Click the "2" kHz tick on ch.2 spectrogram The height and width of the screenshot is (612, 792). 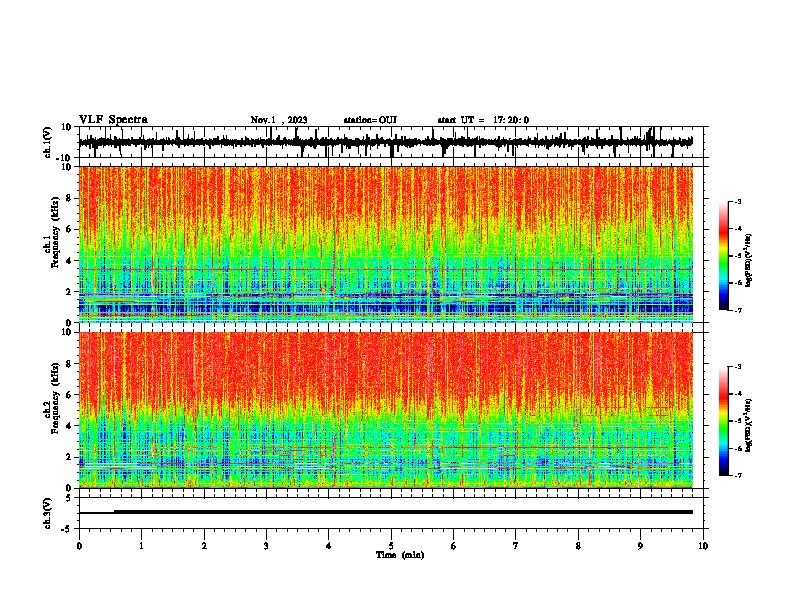[x=69, y=457]
